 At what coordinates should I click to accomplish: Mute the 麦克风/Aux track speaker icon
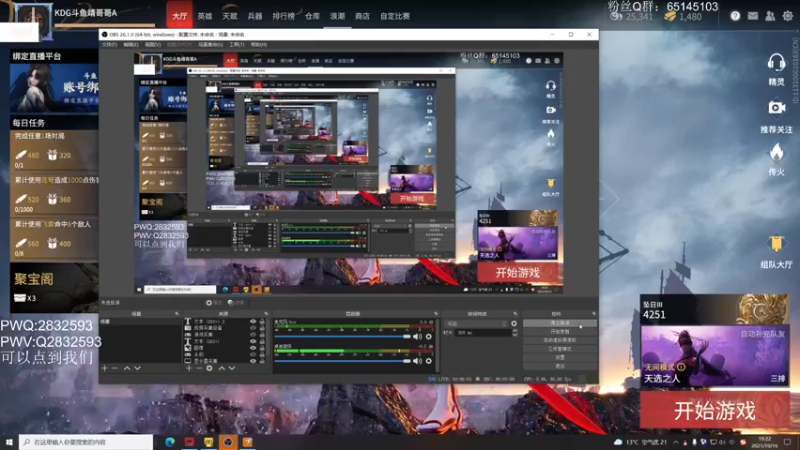[x=417, y=337]
